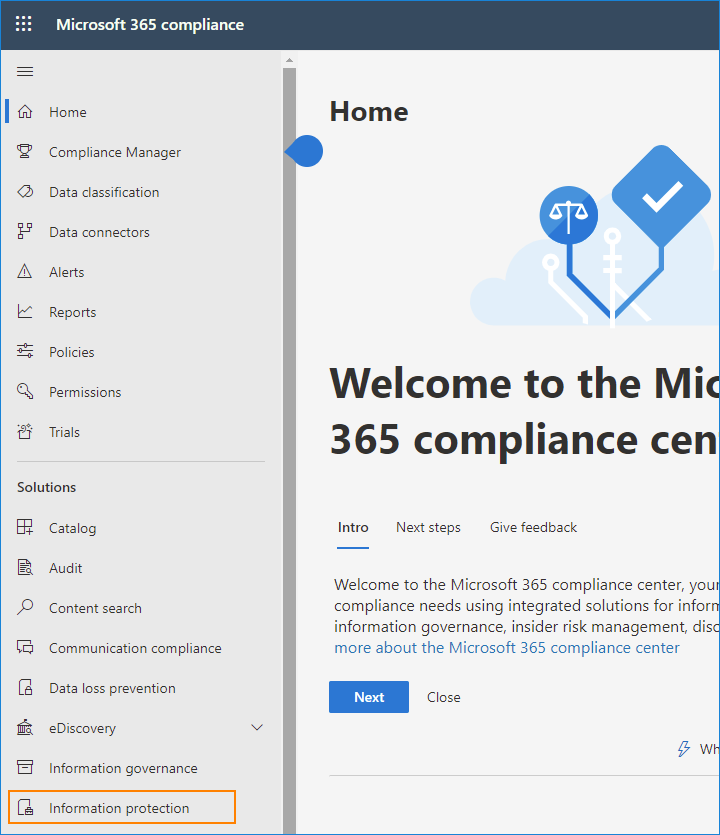
Task: Click the Permissions key icon
Action: [25, 391]
